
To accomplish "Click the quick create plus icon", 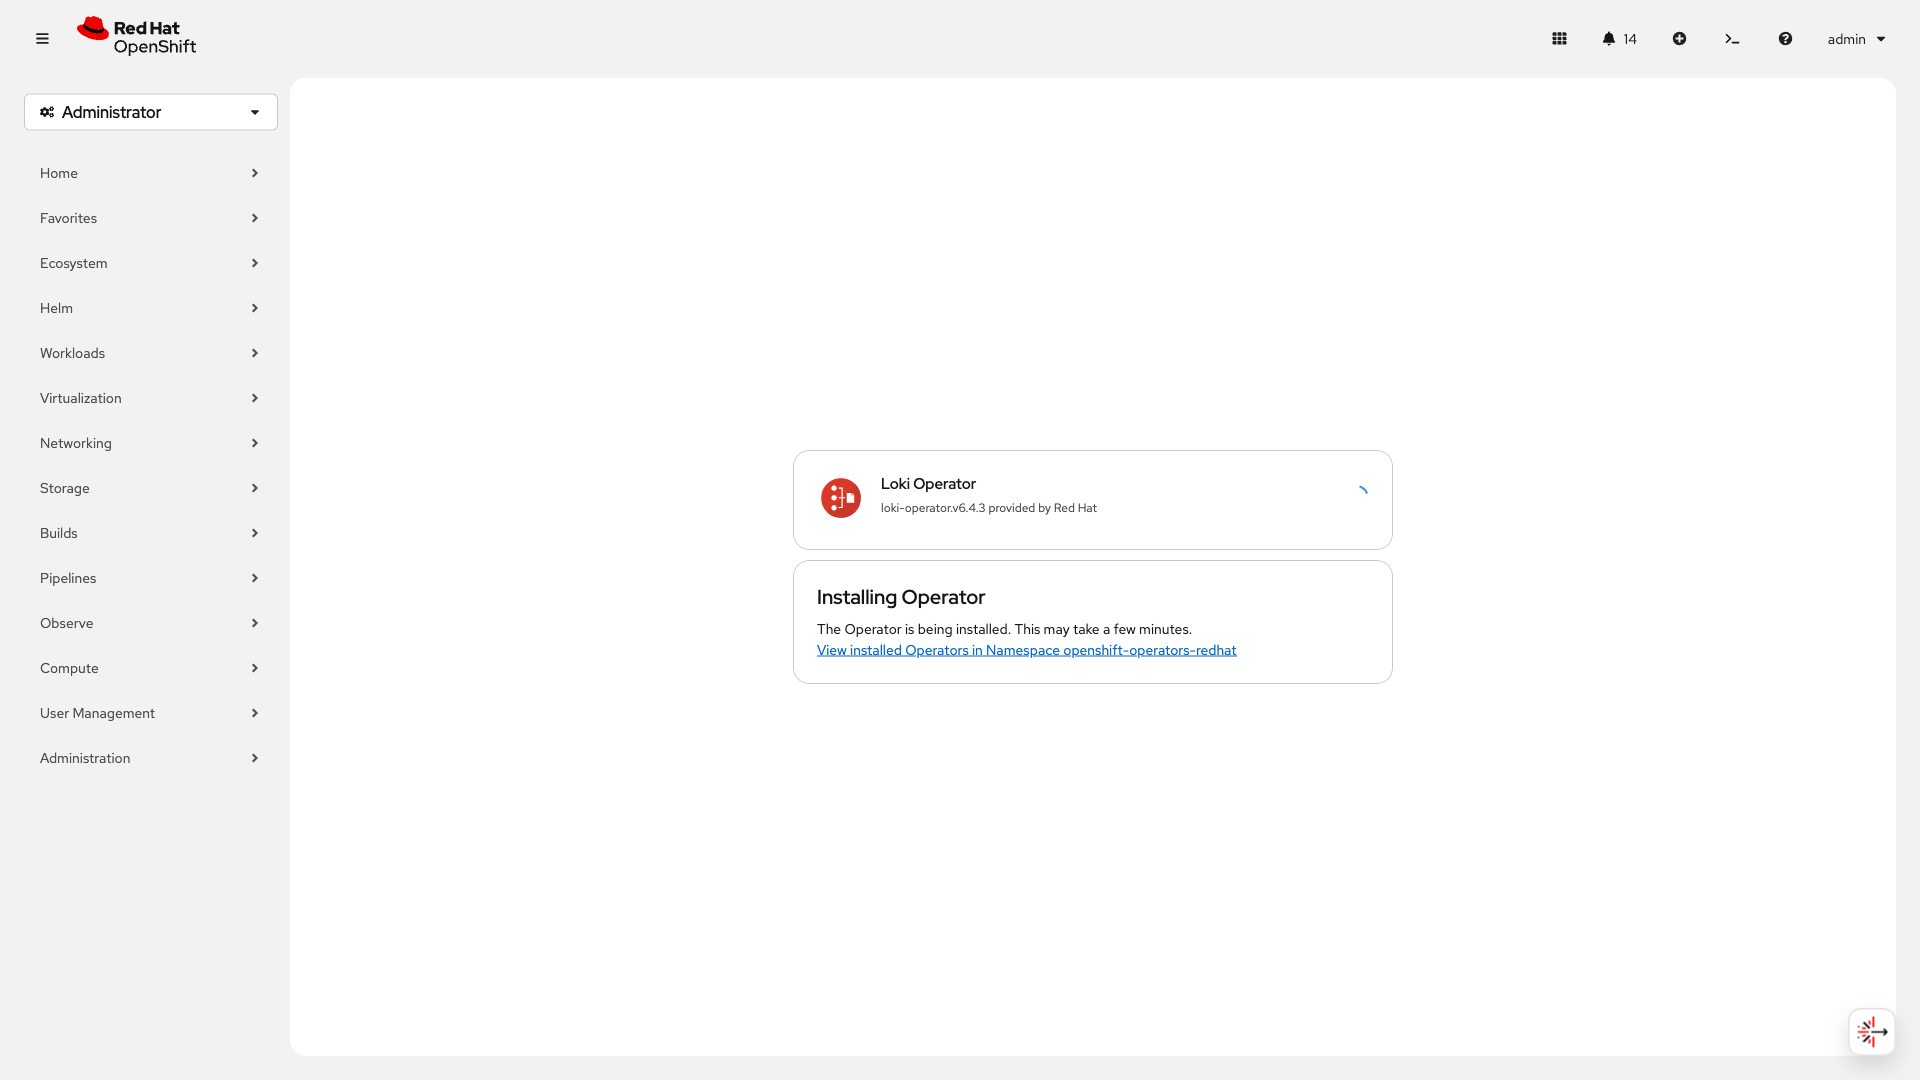I will (x=1679, y=39).
